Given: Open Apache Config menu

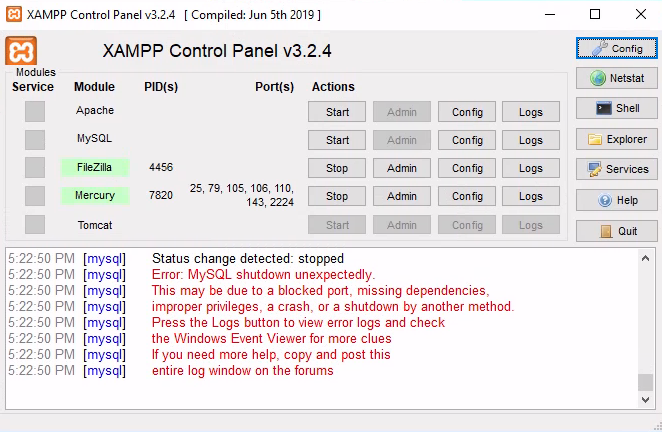Looking at the screenshot, I should tap(467, 112).
